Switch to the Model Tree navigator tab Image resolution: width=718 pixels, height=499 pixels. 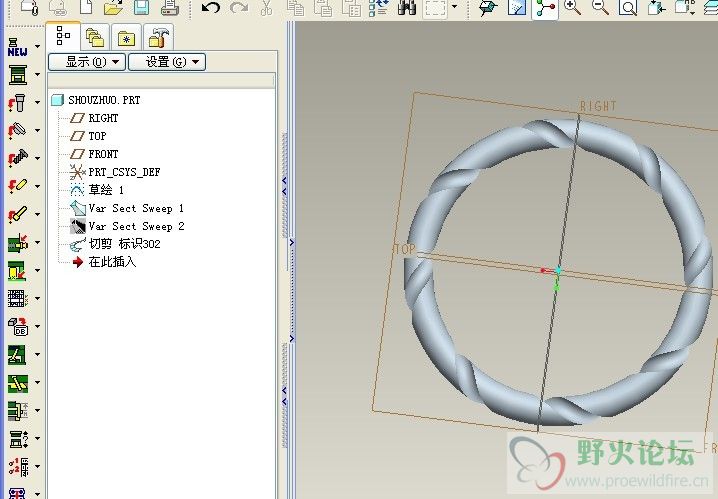(x=63, y=36)
